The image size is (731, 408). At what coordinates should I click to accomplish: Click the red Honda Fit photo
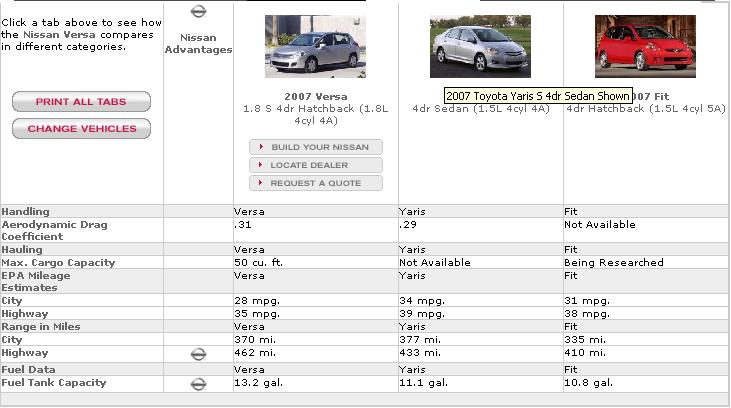pyautogui.click(x=645, y=46)
